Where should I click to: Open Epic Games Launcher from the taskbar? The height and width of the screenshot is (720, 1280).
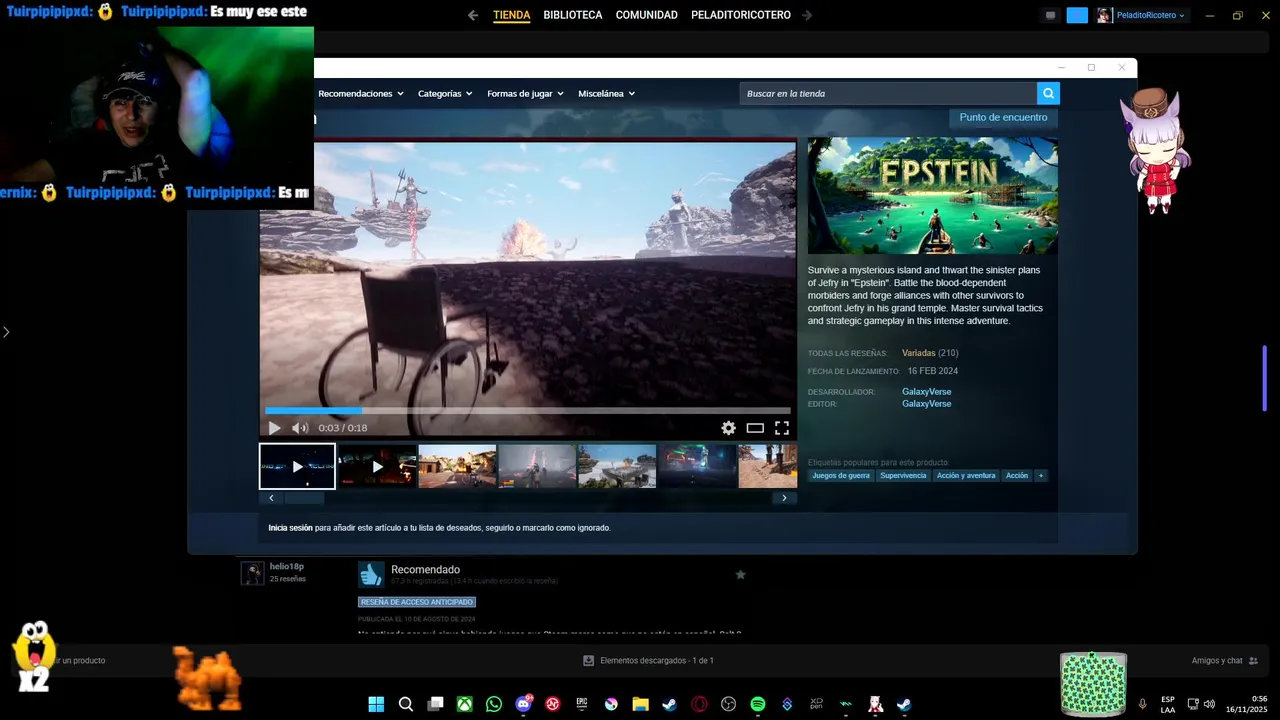582,704
